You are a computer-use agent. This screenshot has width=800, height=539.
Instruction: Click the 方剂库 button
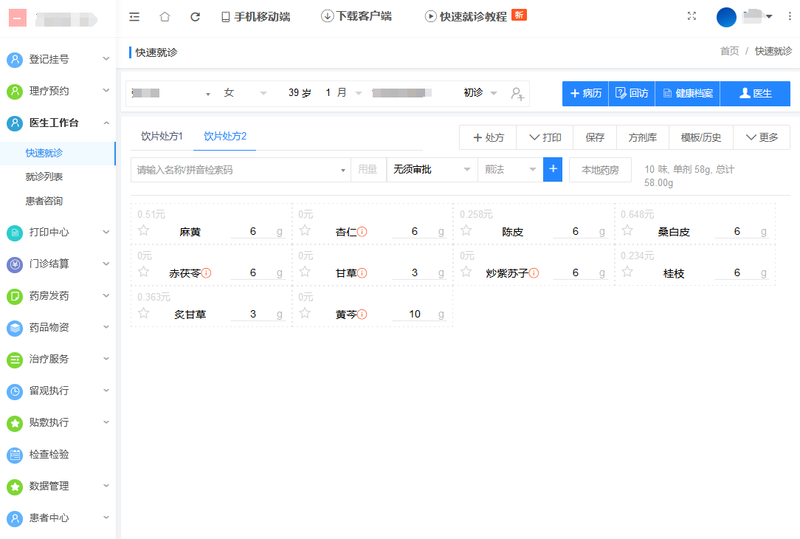[x=642, y=137]
